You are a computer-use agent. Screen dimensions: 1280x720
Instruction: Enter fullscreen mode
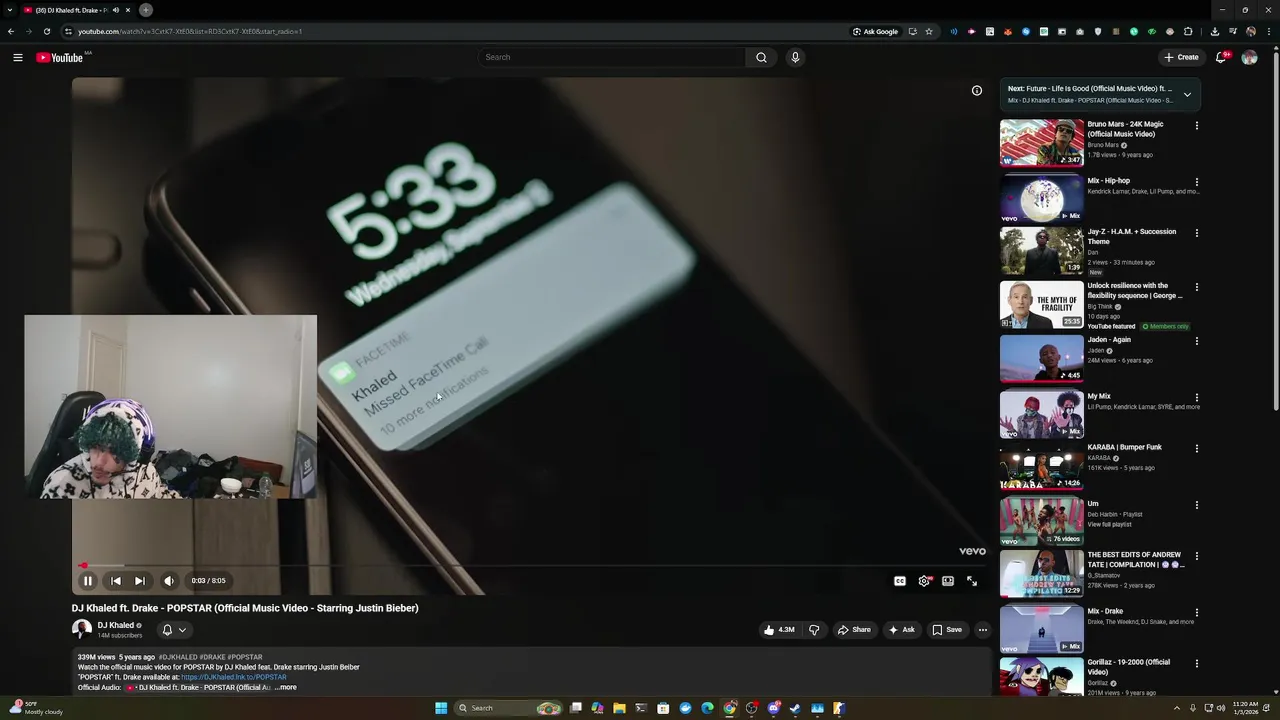972,581
